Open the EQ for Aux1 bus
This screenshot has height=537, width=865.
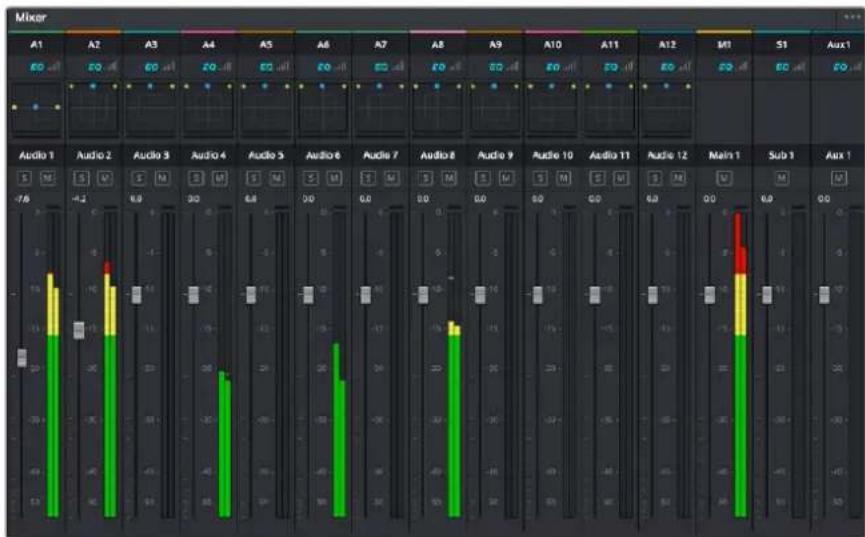840,67
